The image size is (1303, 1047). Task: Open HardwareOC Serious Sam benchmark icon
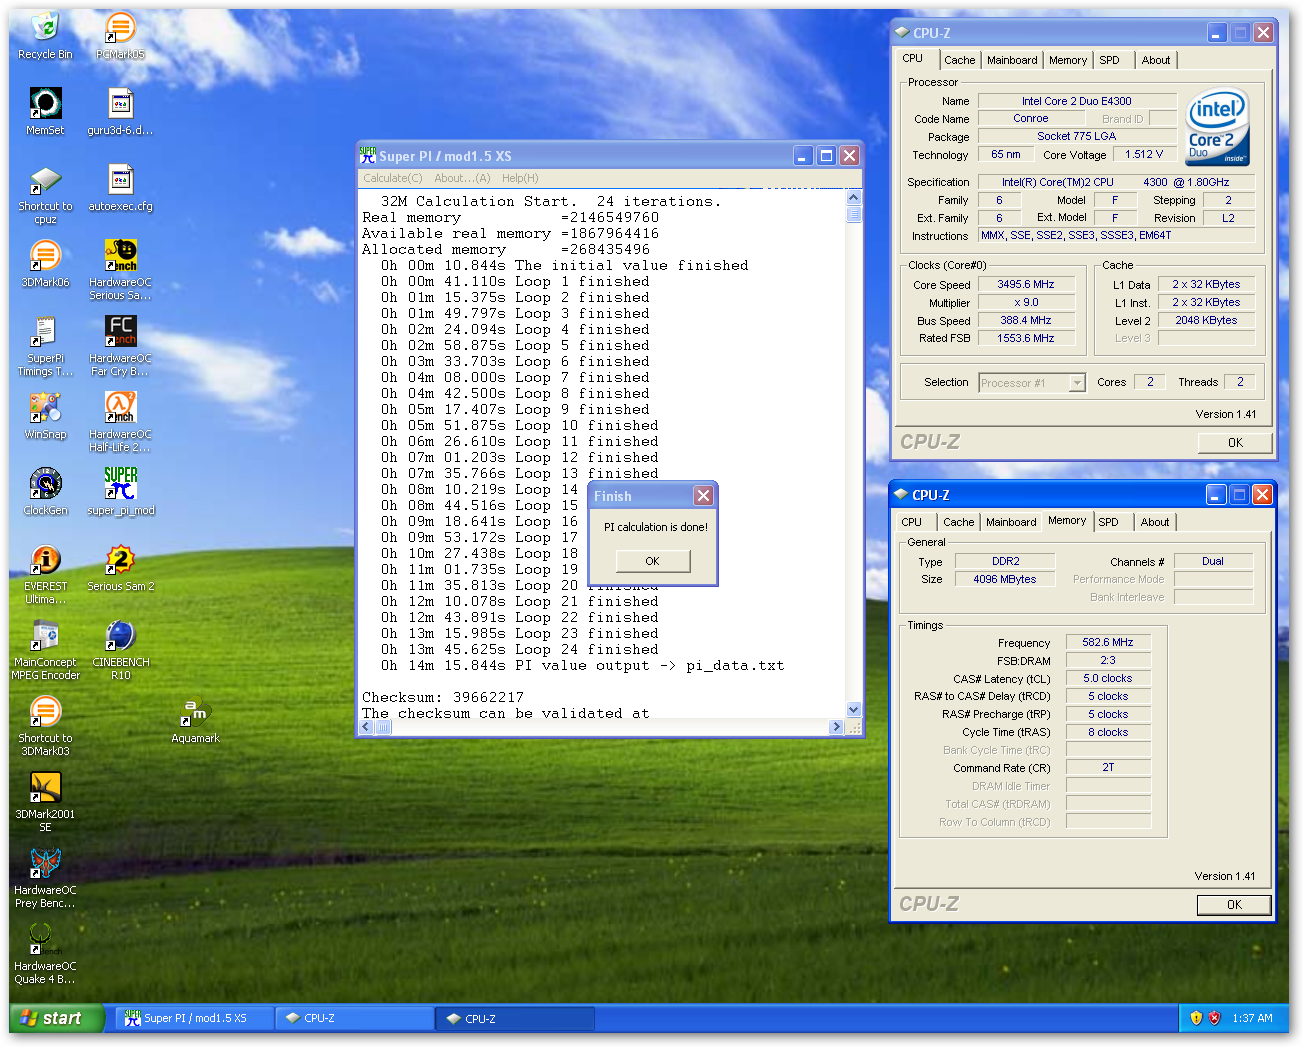click(x=121, y=270)
